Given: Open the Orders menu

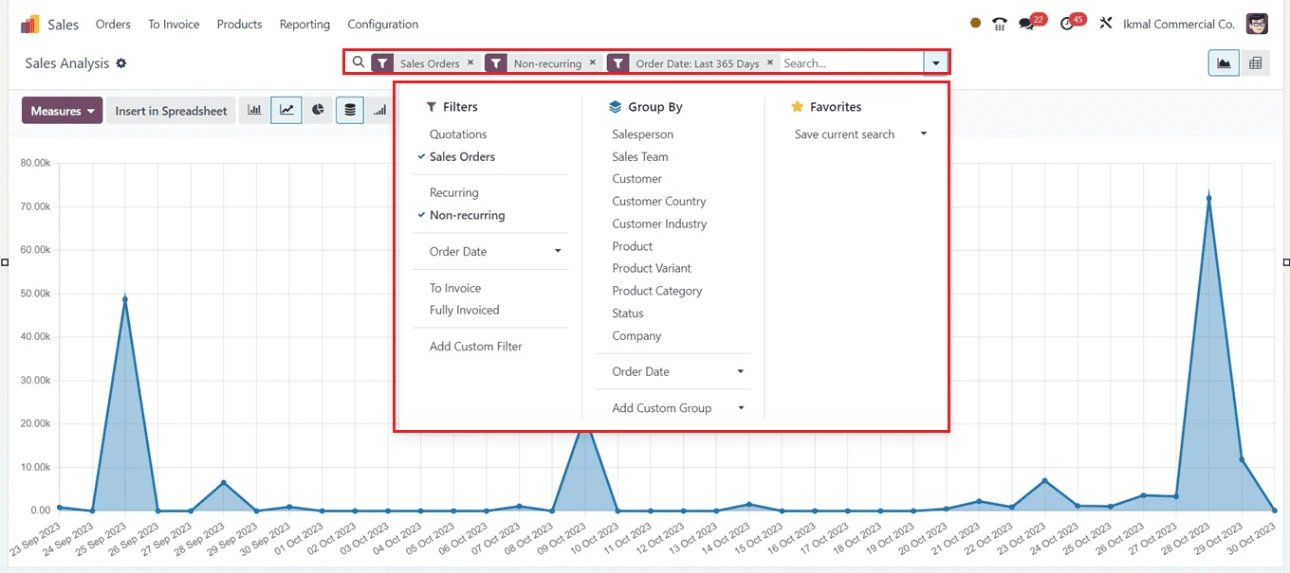Looking at the screenshot, I should pos(113,24).
